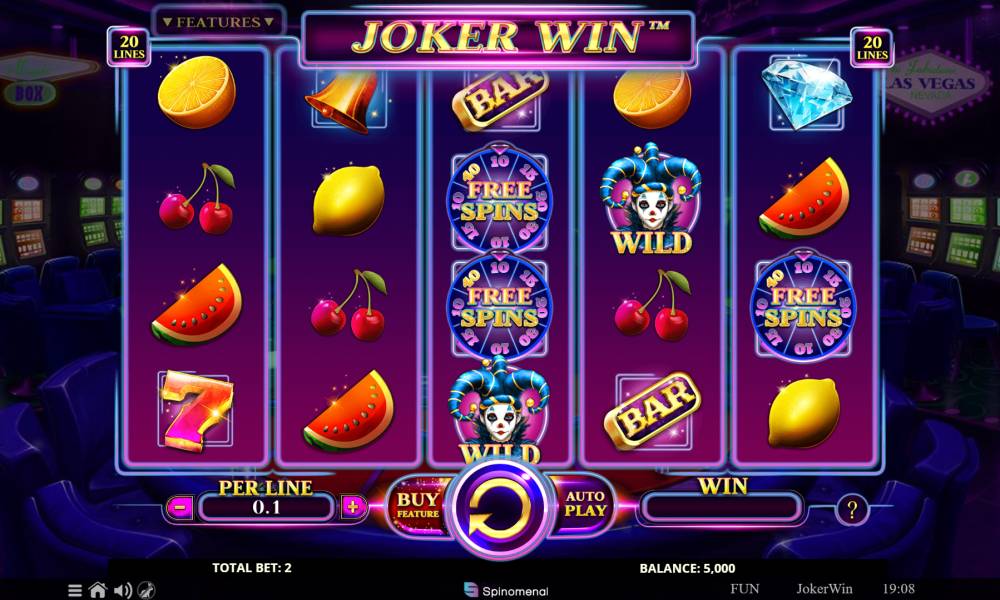Enable Auto Play

pyautogui.click(x=585, y=504)
